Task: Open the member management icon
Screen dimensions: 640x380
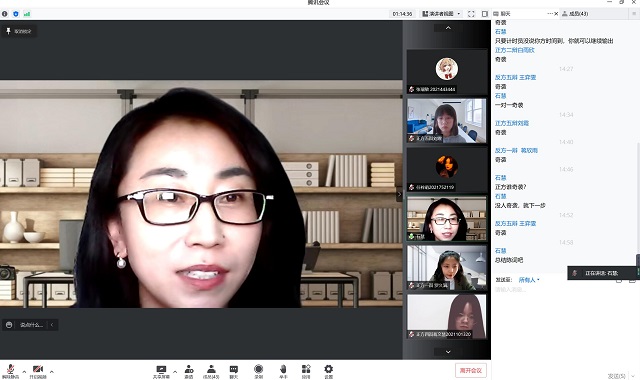Action: tap(211, 371)
